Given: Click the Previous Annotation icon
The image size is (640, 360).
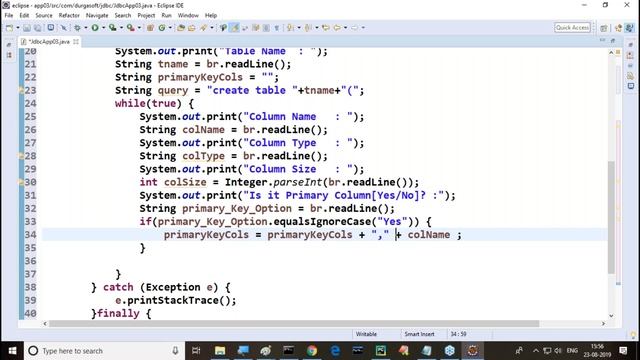Looking at the screenshot, I should tap(308, 28).
